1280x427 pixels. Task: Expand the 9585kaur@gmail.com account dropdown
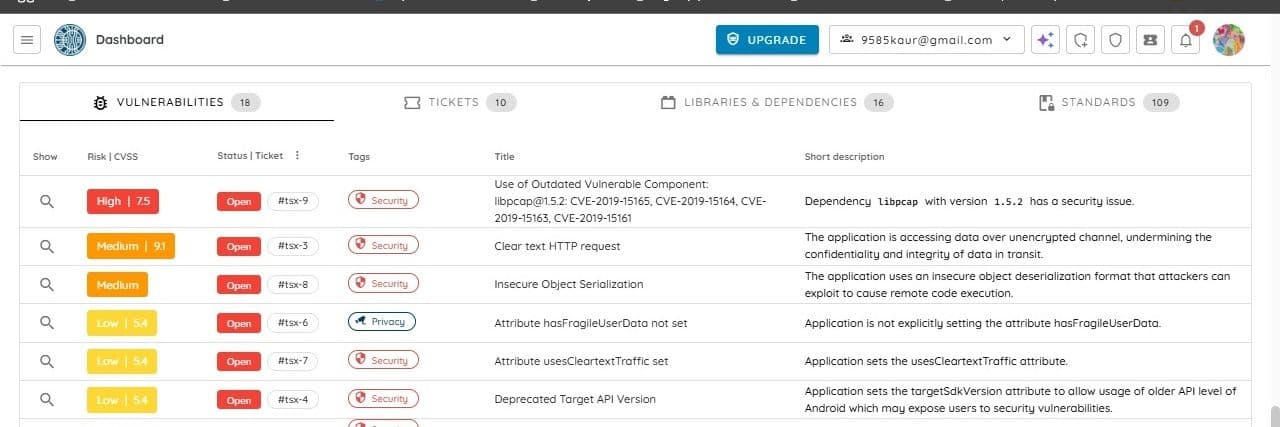[x=928, y=40]
